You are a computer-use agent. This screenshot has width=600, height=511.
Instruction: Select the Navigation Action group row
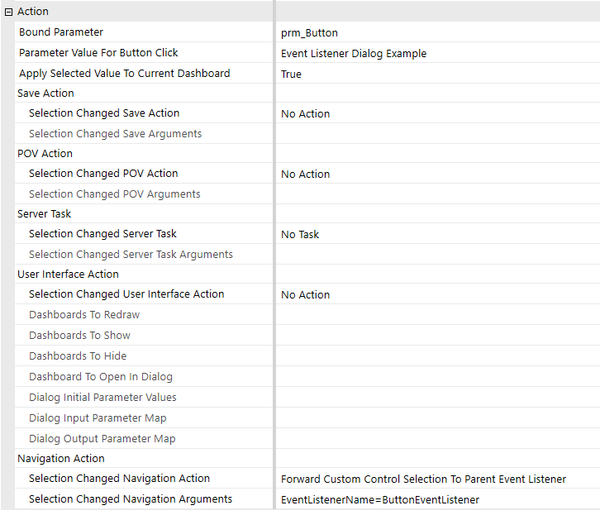coord(61,459)
